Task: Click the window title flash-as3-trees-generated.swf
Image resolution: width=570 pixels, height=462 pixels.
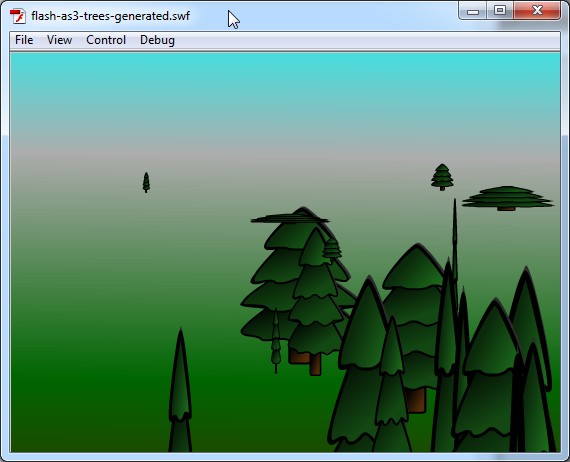Action: click(x=111, y=16)
